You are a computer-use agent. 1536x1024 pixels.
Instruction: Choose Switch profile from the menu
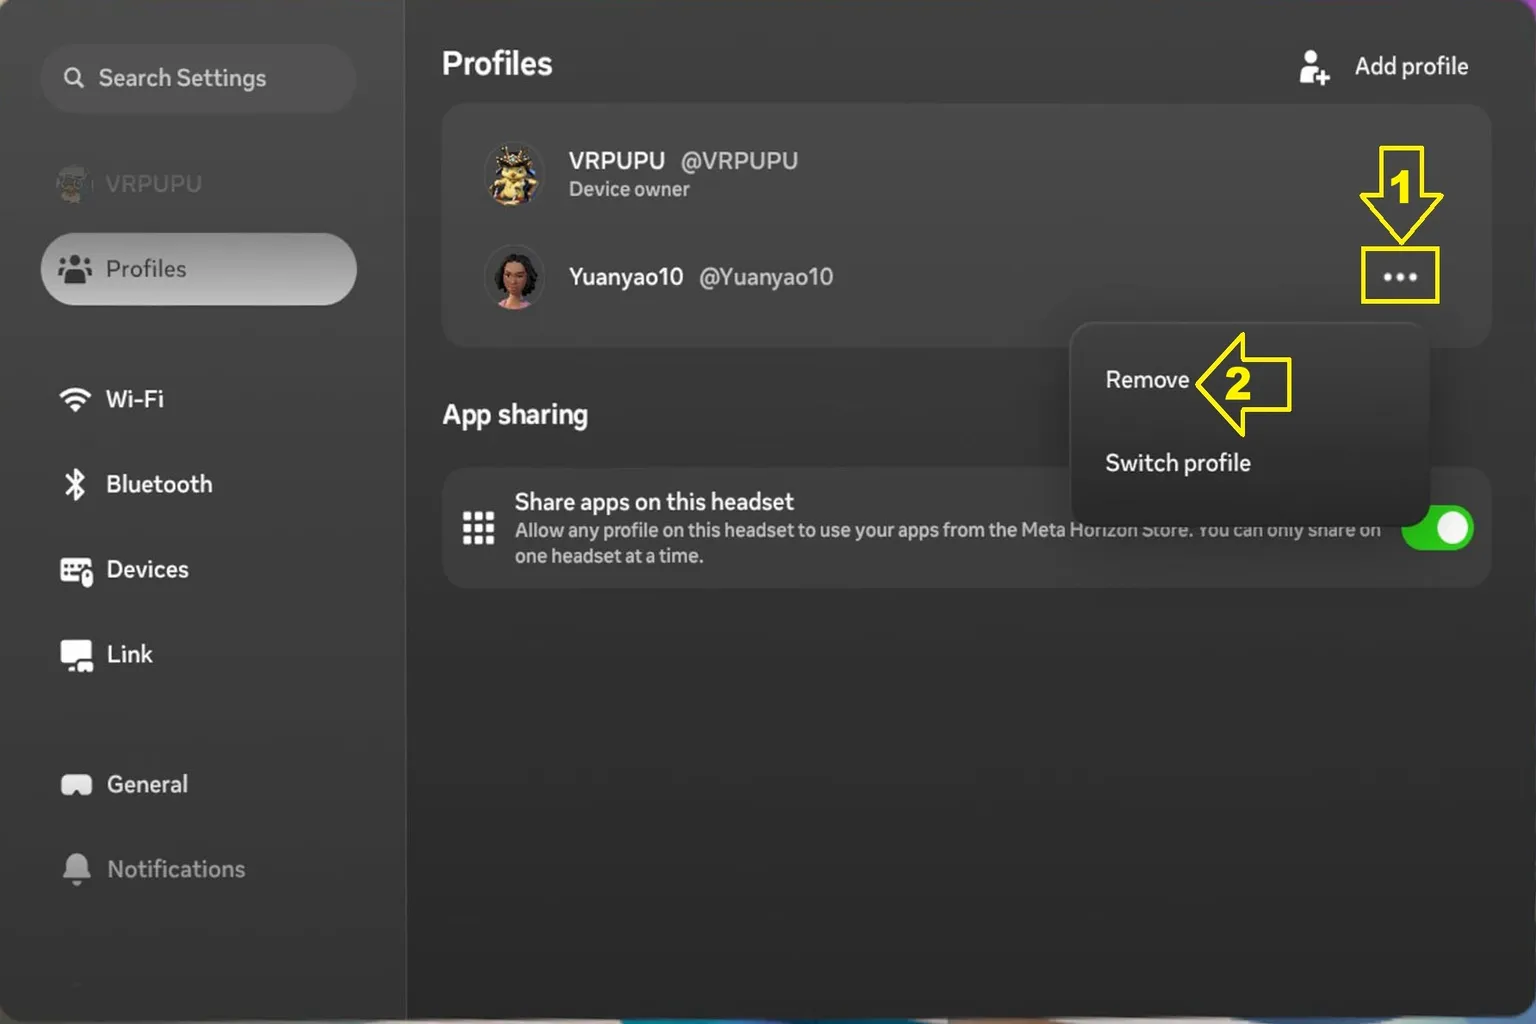[x=1178, y=463]
